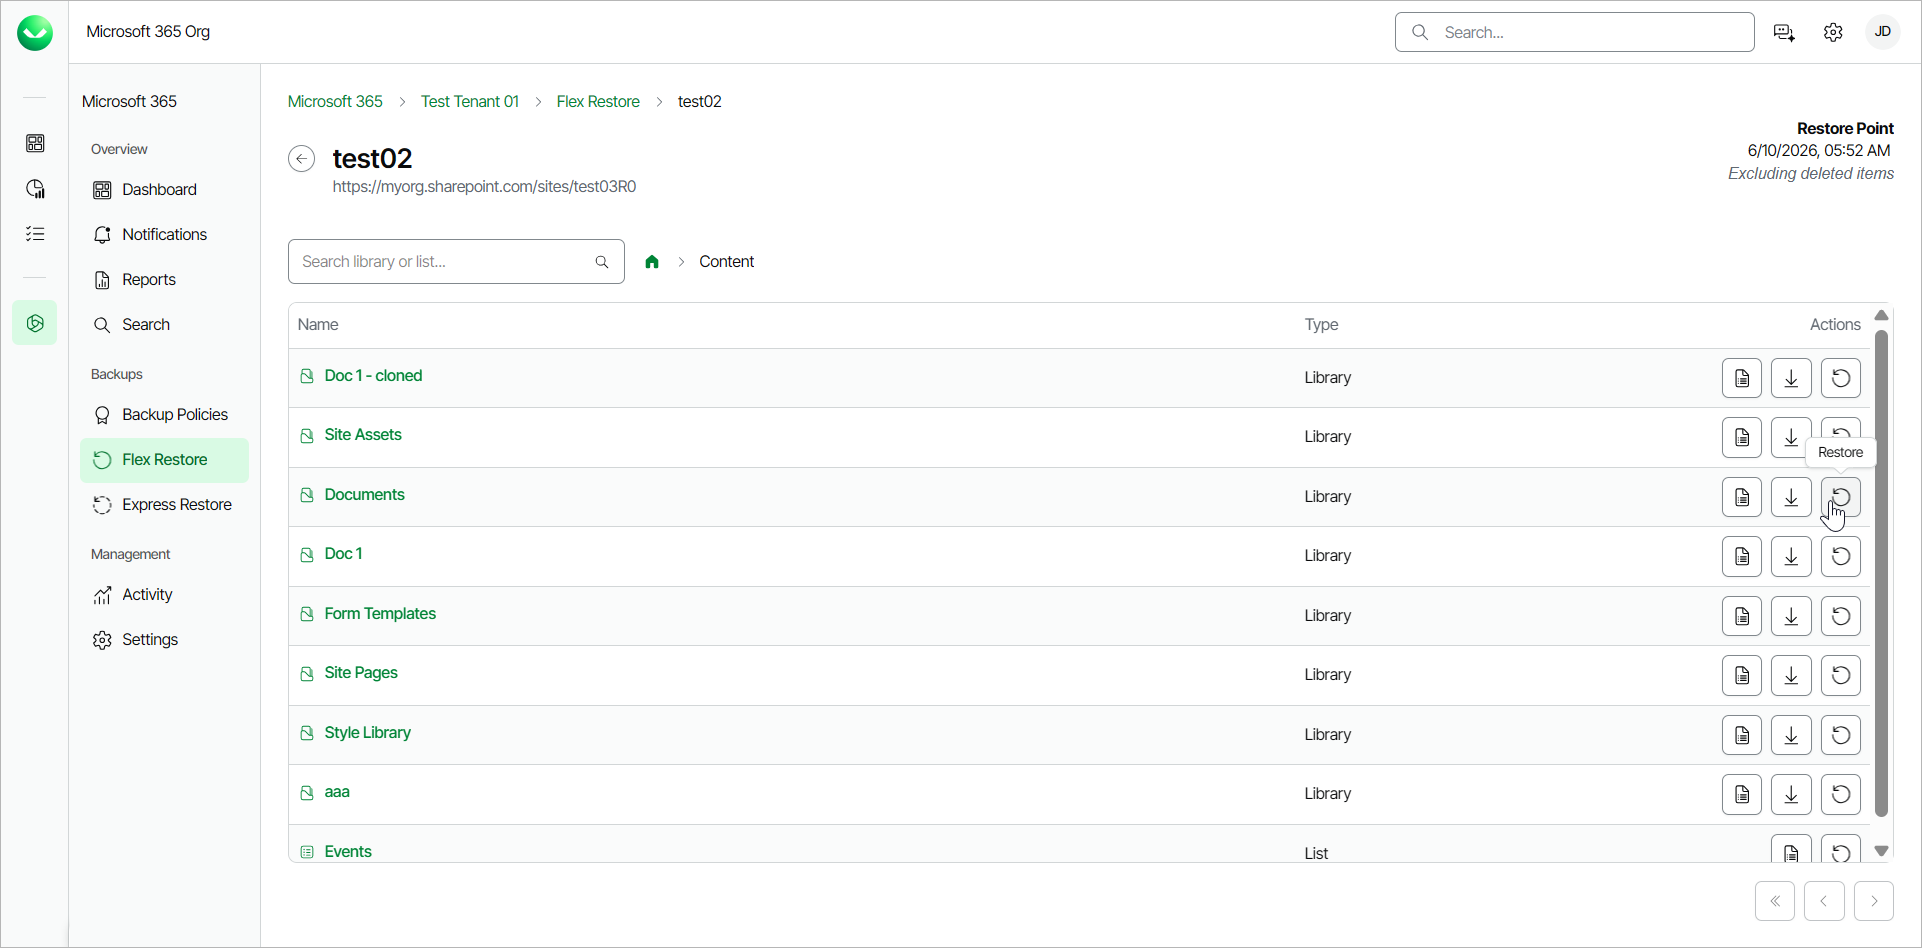Click the global Search field
1922x948 pixels.
click(1574, 32)
